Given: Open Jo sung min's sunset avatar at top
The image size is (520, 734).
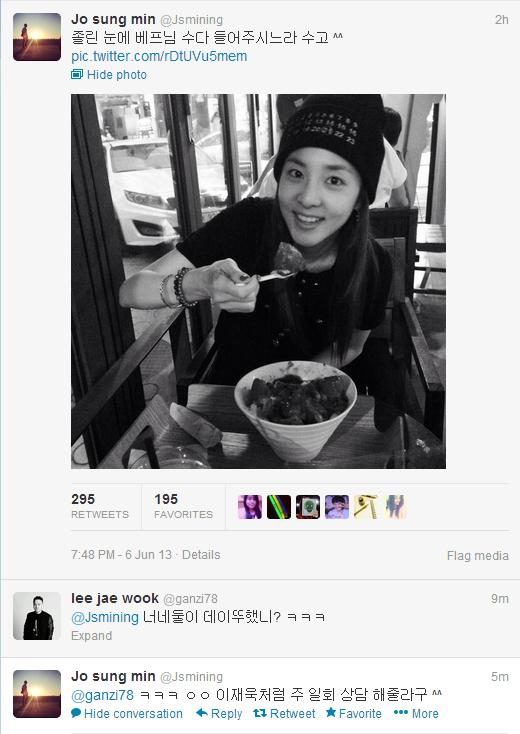Looking at the screenshot, I should (x=37, y=37).
